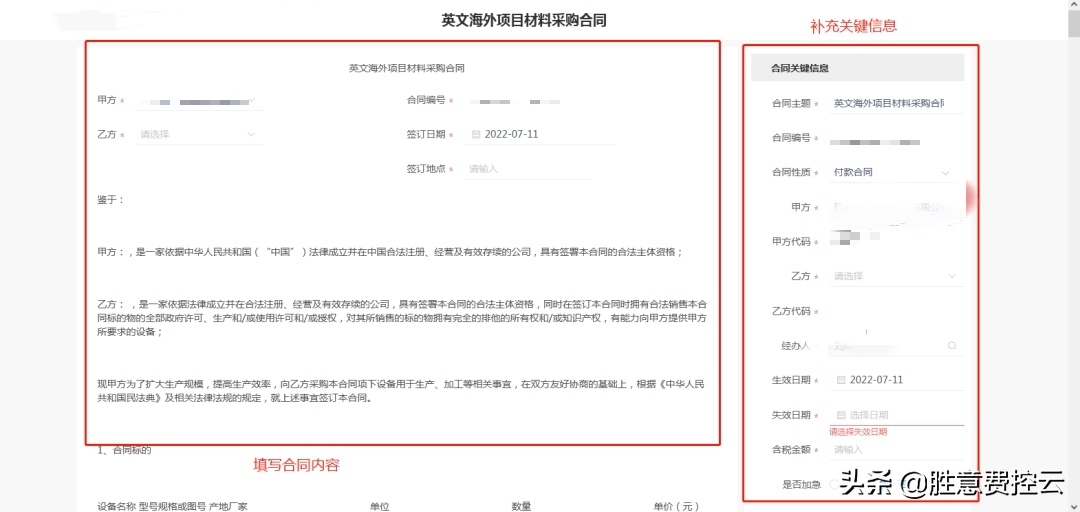Click 乙方代码 label in key info panel

pos(790,311)
